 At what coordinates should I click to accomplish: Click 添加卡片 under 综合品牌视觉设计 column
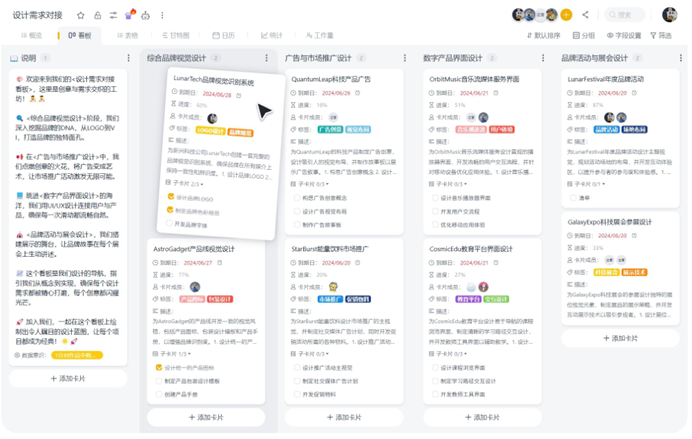206,417
